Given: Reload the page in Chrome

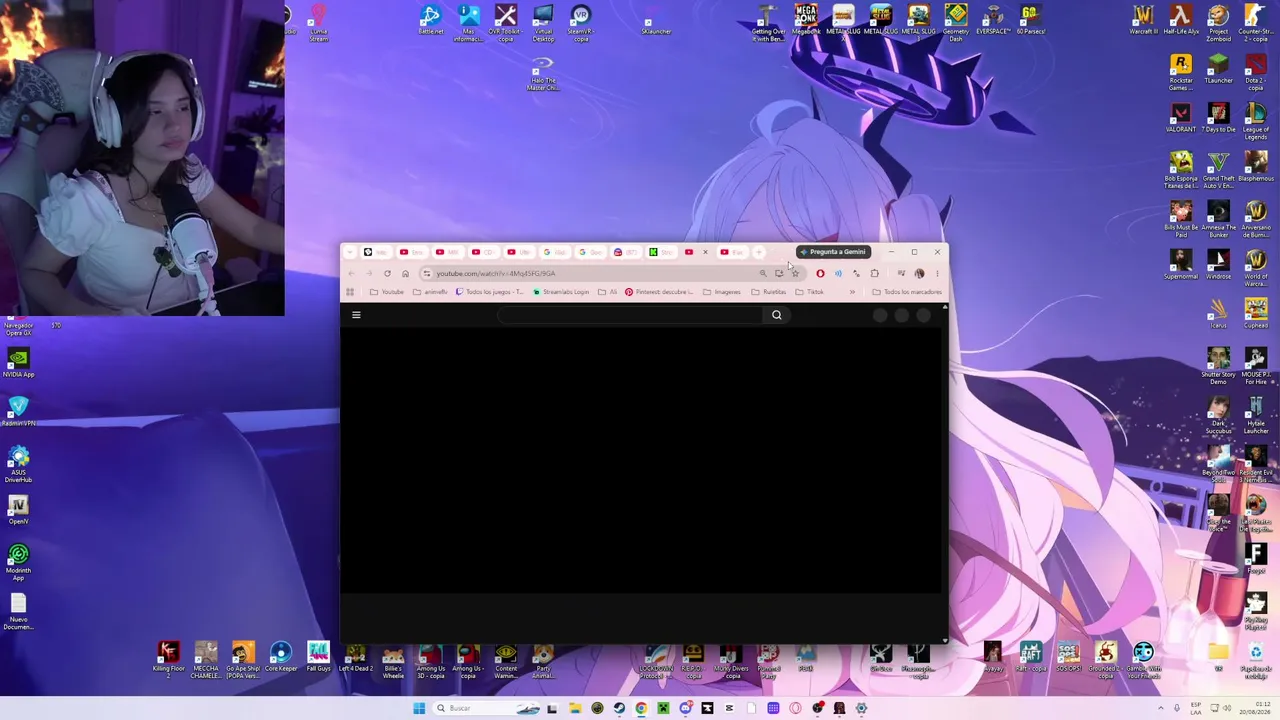Looking at the screenshot, I should [387, 273].
